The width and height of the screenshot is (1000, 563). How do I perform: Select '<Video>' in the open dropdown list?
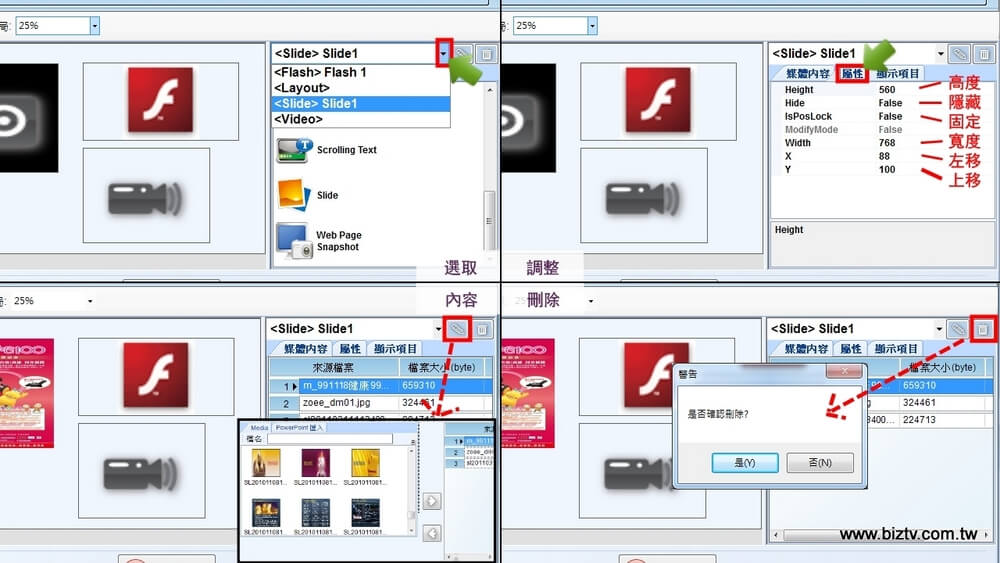click(298, 119)
